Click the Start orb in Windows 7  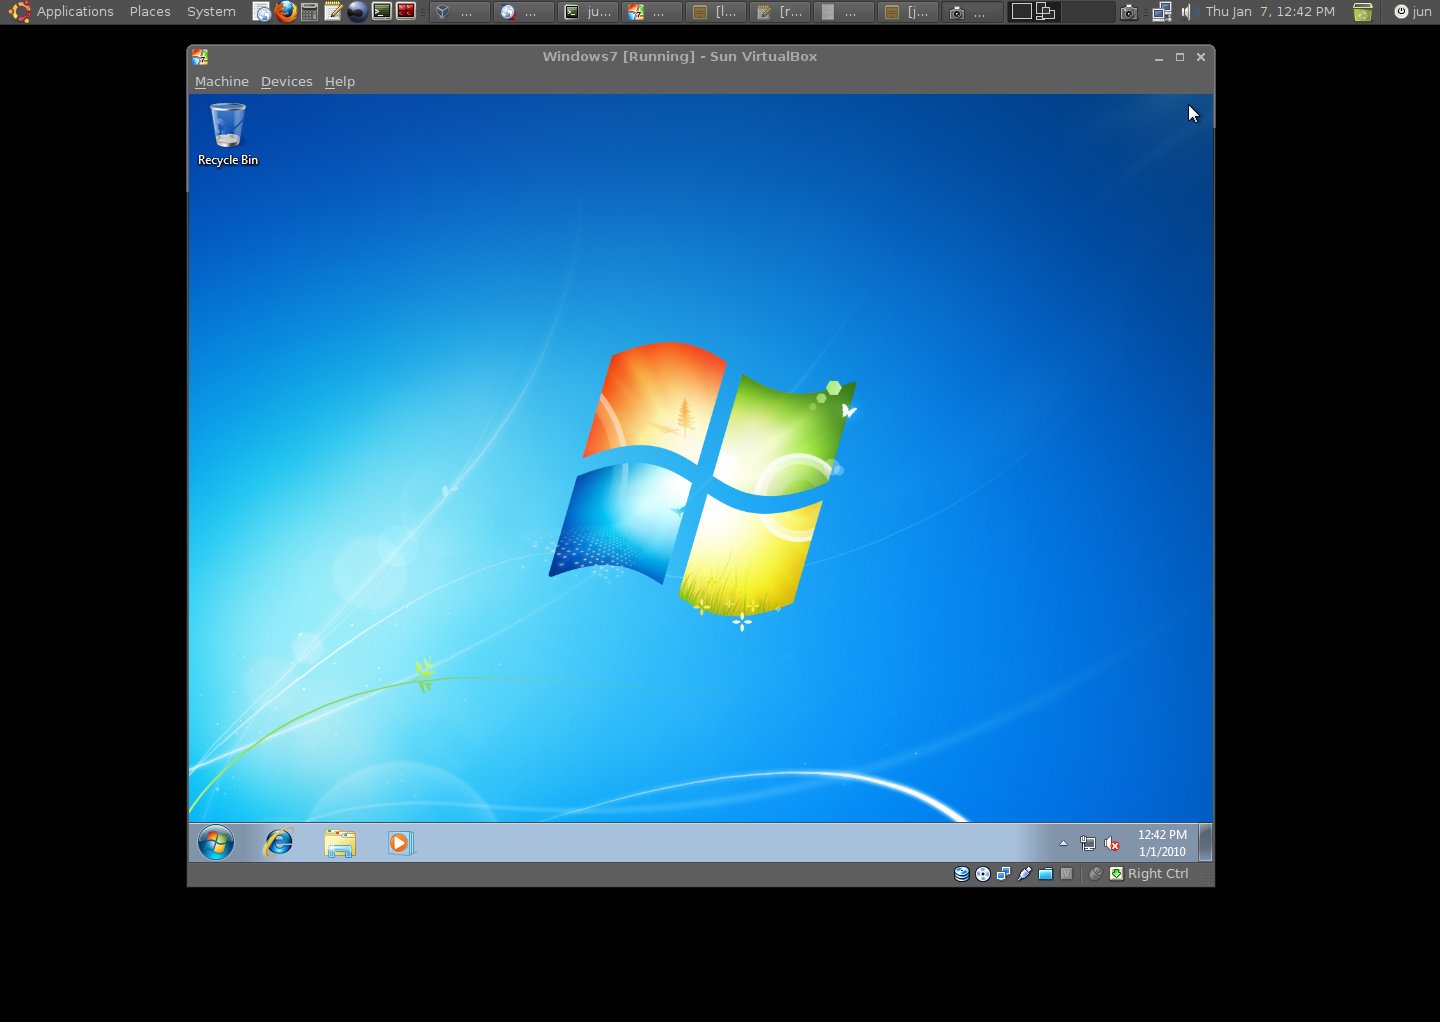click(215, 843)
